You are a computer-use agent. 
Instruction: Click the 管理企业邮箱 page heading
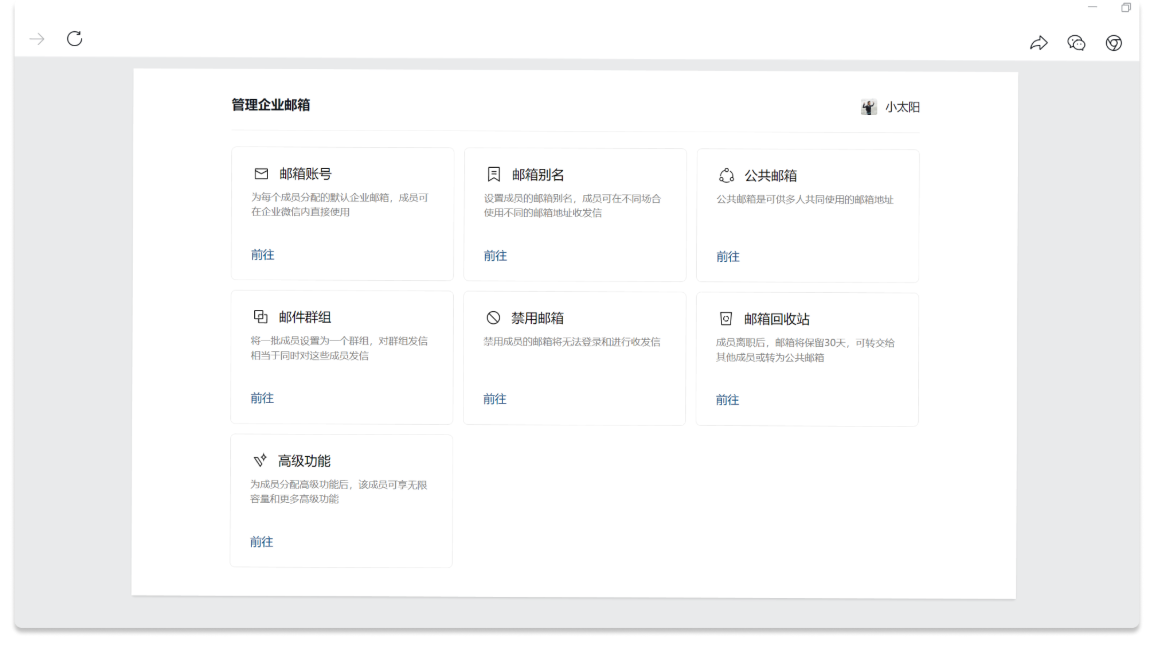271,105
